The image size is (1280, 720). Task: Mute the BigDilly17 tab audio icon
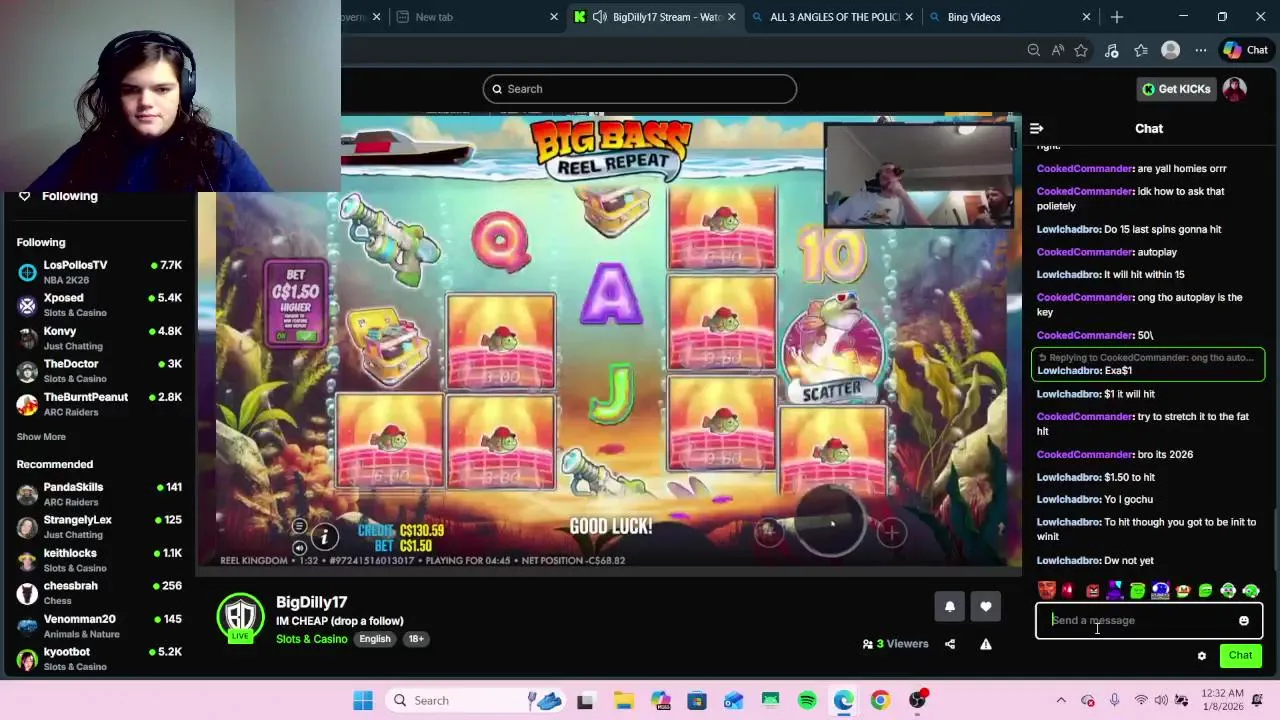(x=599, y=17)
